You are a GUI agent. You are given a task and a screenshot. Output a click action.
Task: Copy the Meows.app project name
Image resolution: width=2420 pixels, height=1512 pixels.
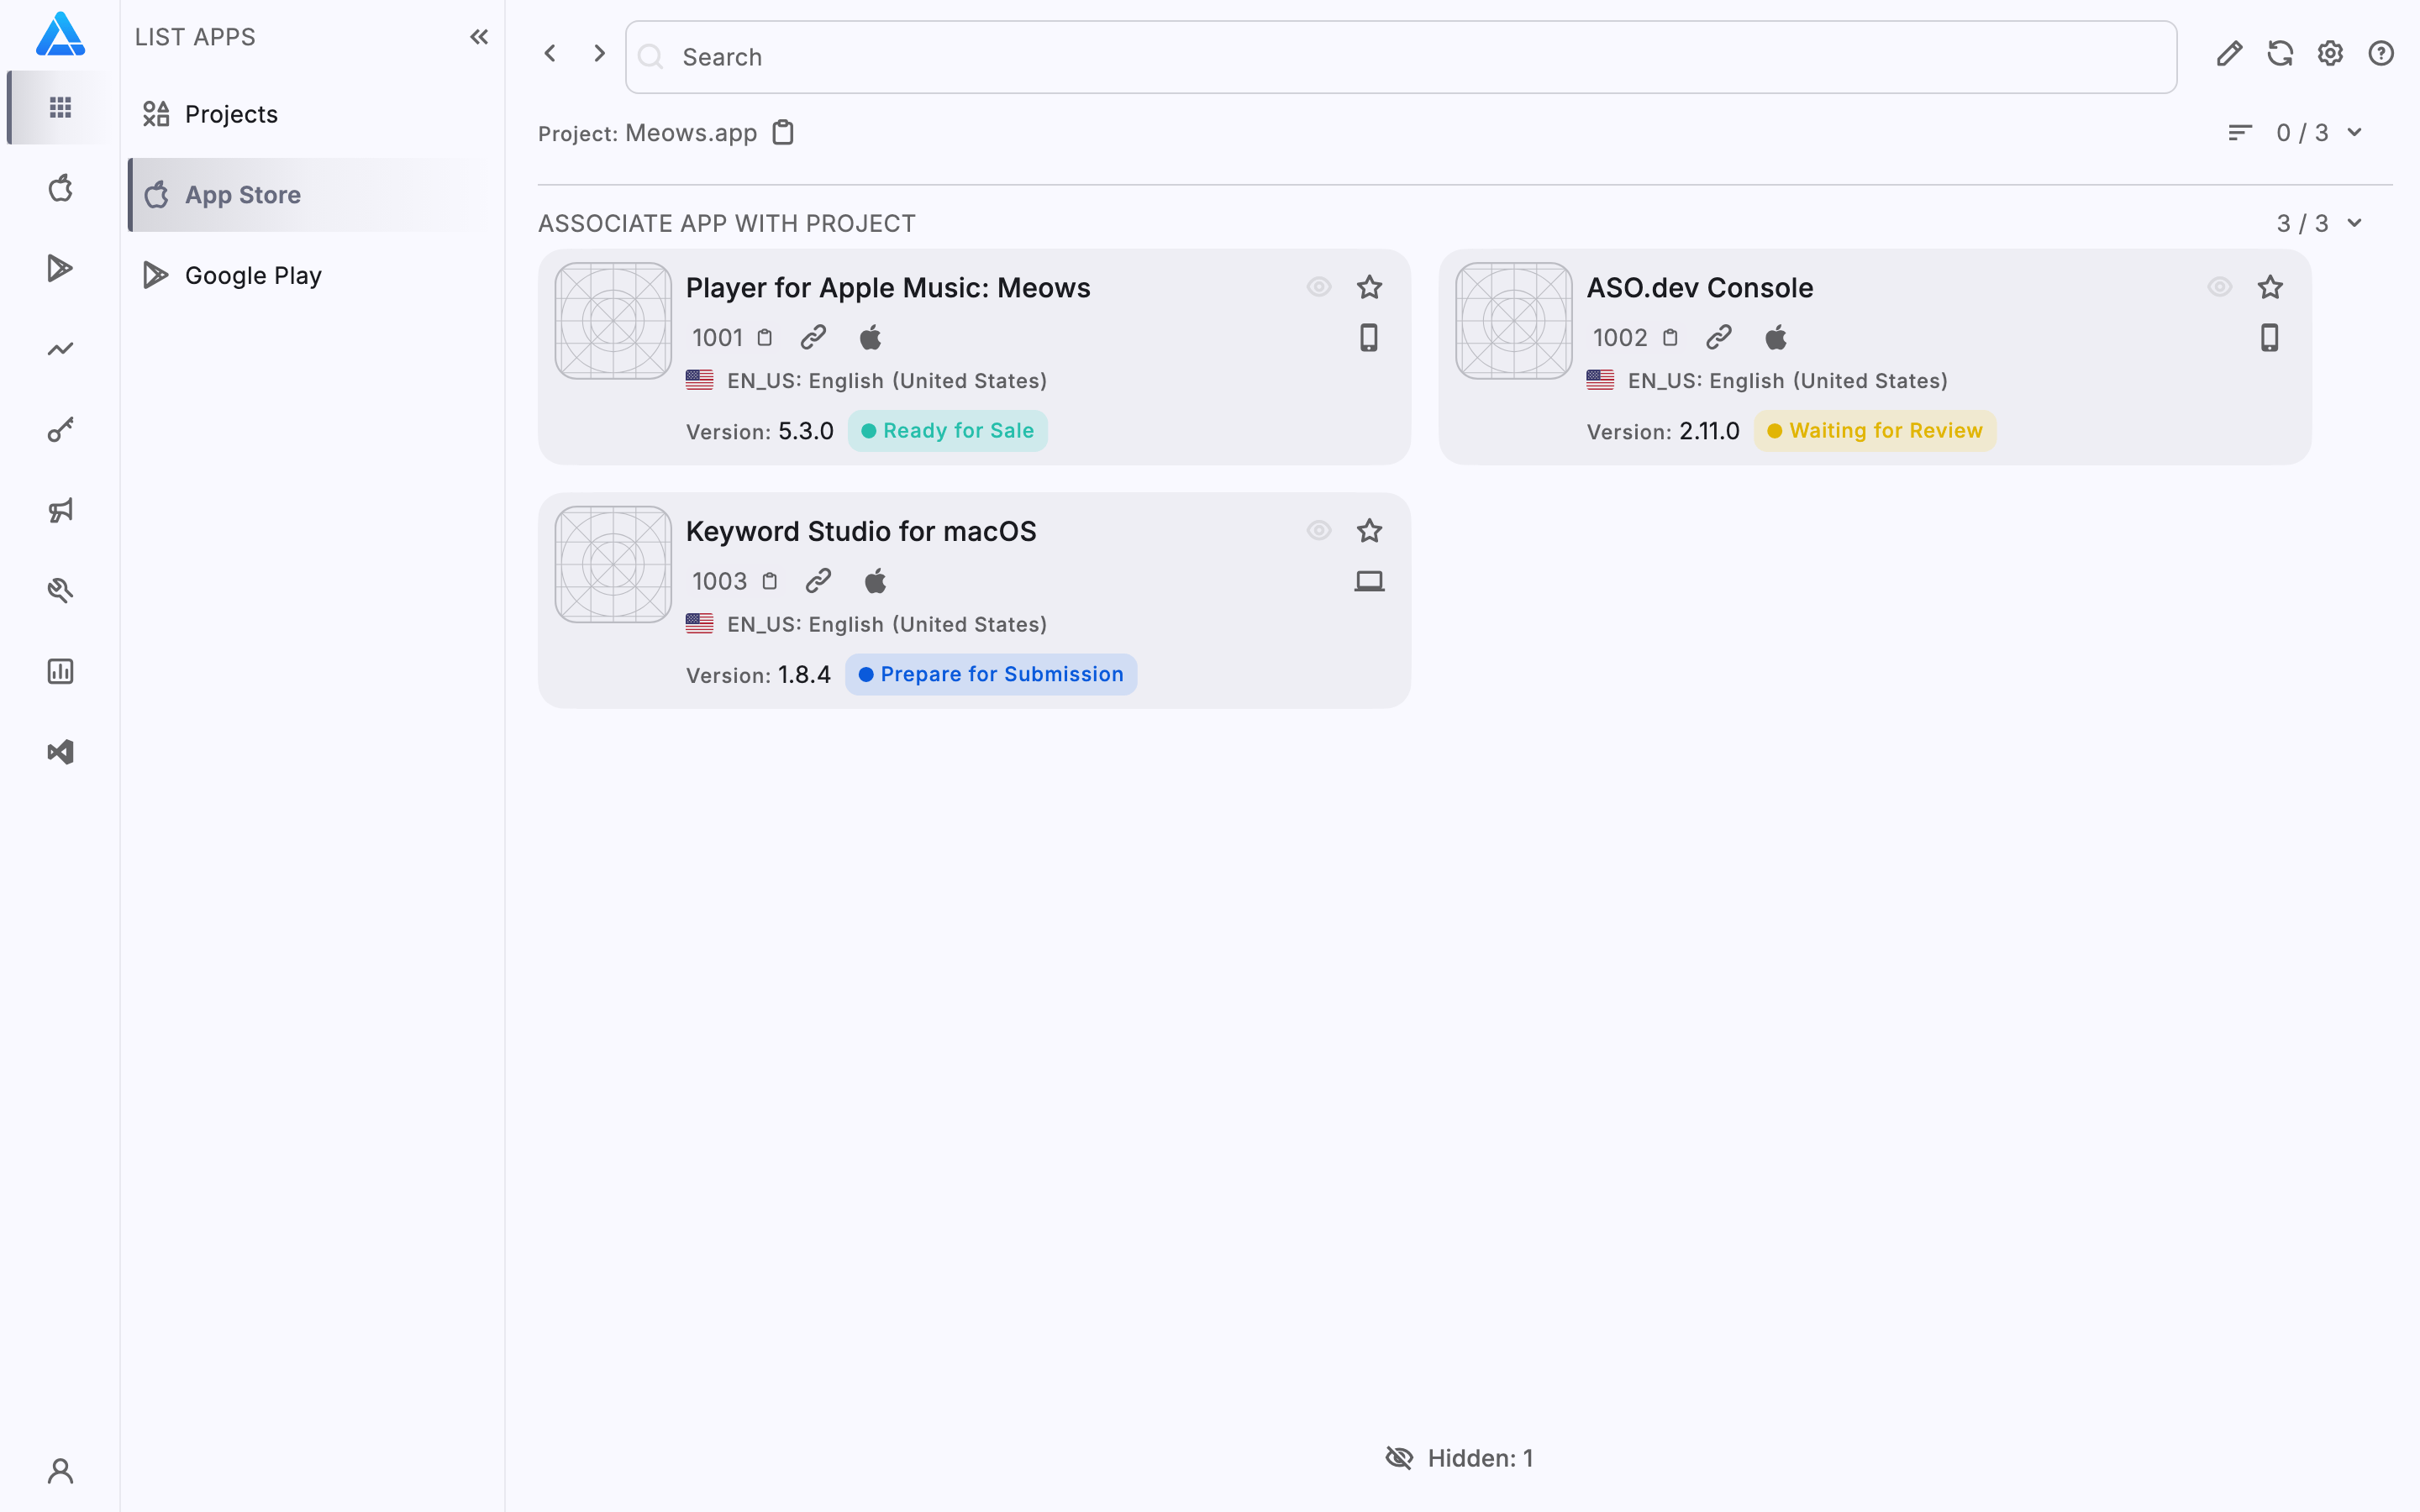pos(783,132)
